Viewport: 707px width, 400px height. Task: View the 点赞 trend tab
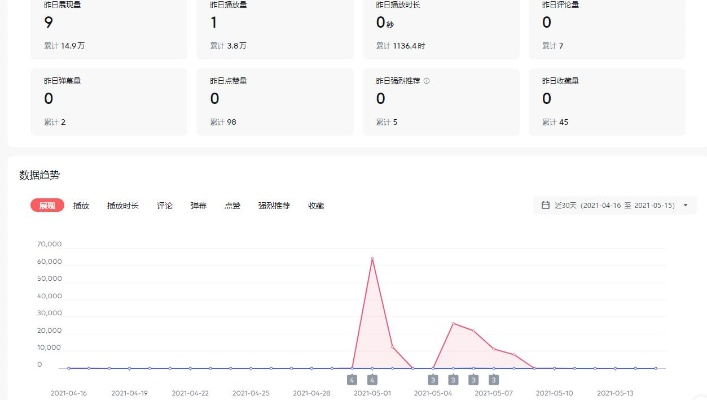[x=232, y=205]
